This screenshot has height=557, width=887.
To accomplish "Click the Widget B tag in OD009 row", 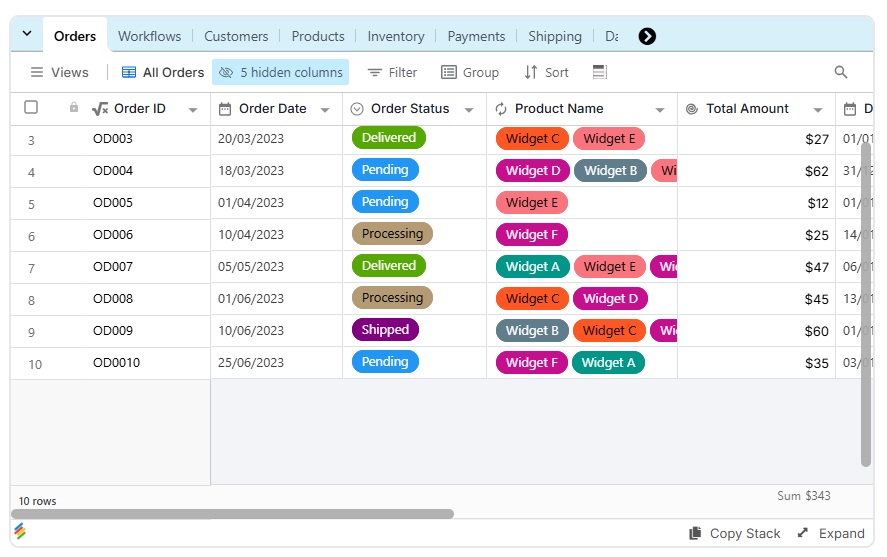I will click(532, 331).
